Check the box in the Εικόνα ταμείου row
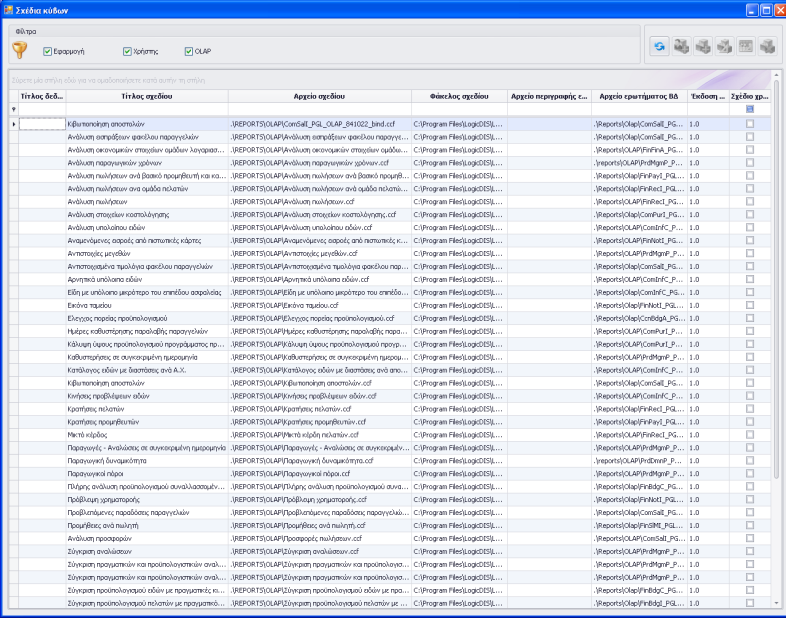Screen dimensions: 786x618 (750, 305)
